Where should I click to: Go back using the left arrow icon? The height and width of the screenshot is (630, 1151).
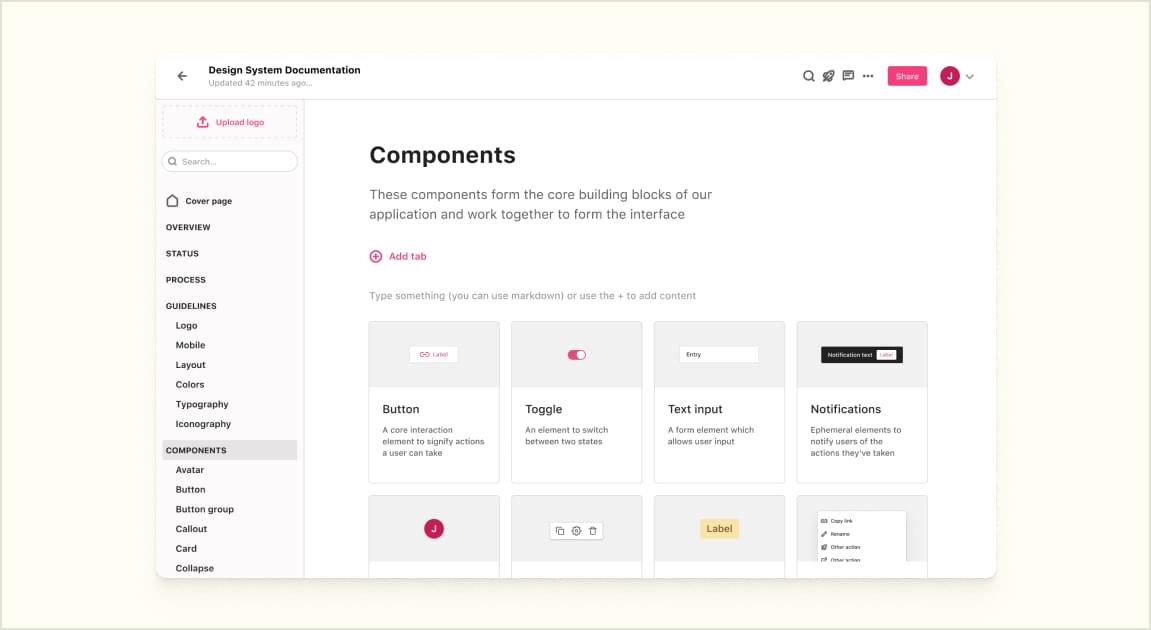(x=182, y=76)
